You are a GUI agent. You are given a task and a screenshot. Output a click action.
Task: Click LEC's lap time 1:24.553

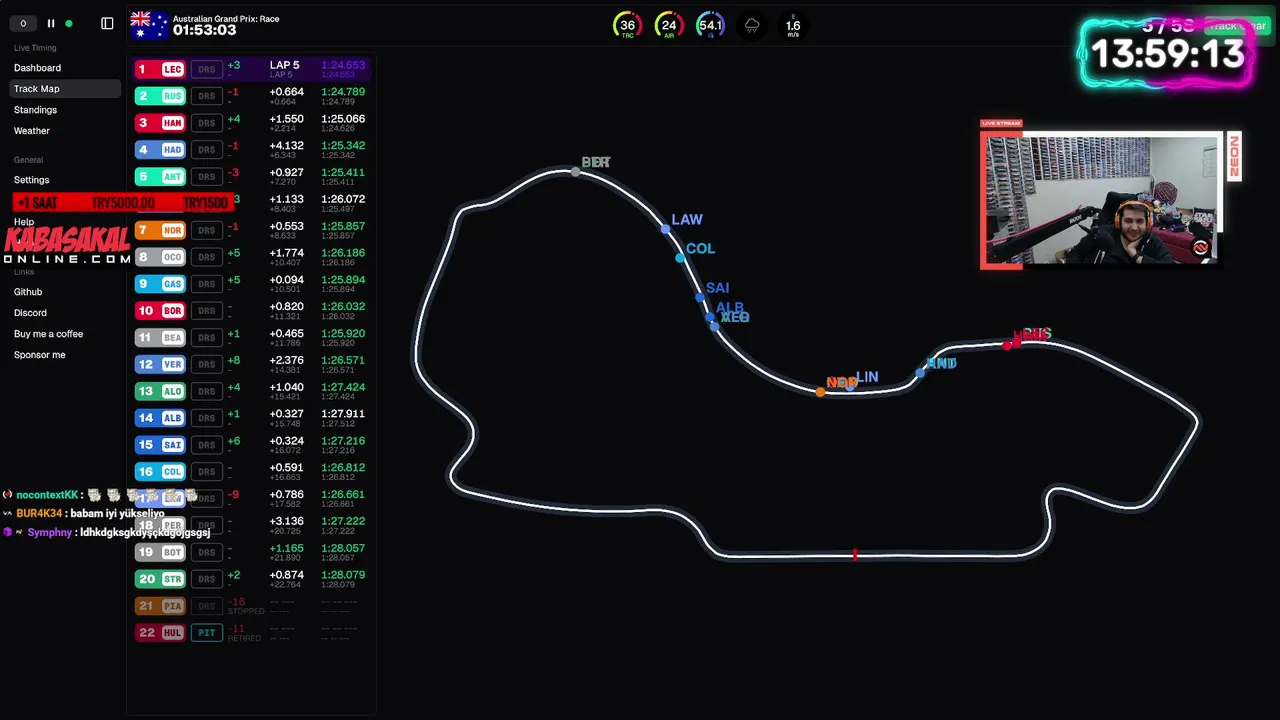pyautogui.click(x=343, y=65)
